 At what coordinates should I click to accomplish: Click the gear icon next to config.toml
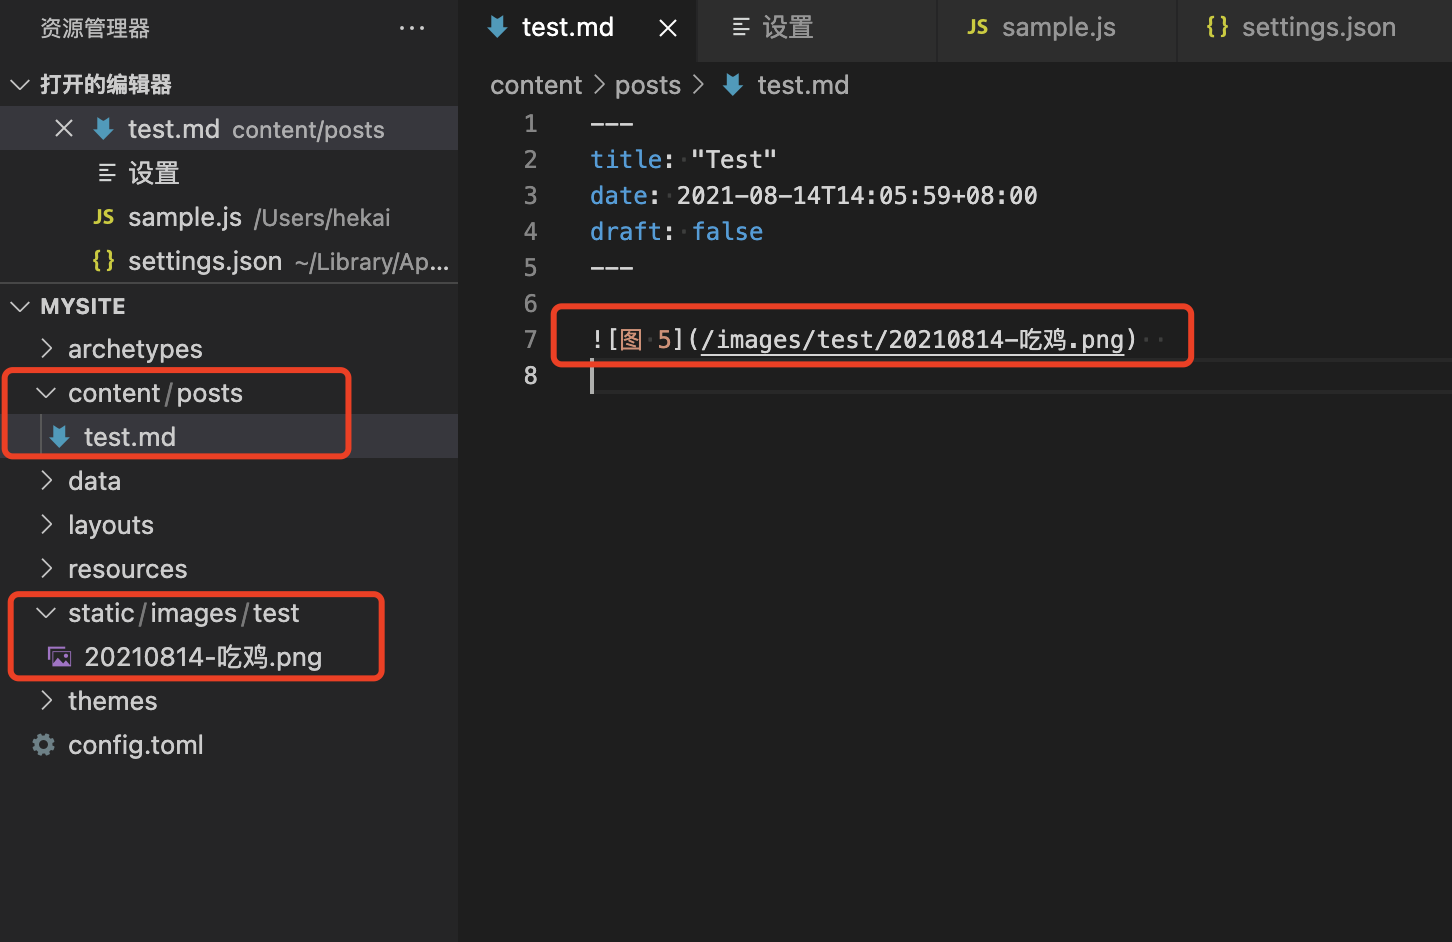(42, 744)
